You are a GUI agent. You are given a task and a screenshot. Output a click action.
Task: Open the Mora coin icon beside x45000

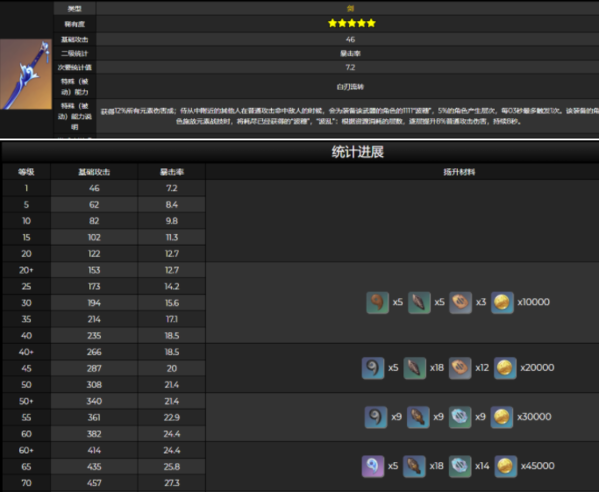point(505,466)
